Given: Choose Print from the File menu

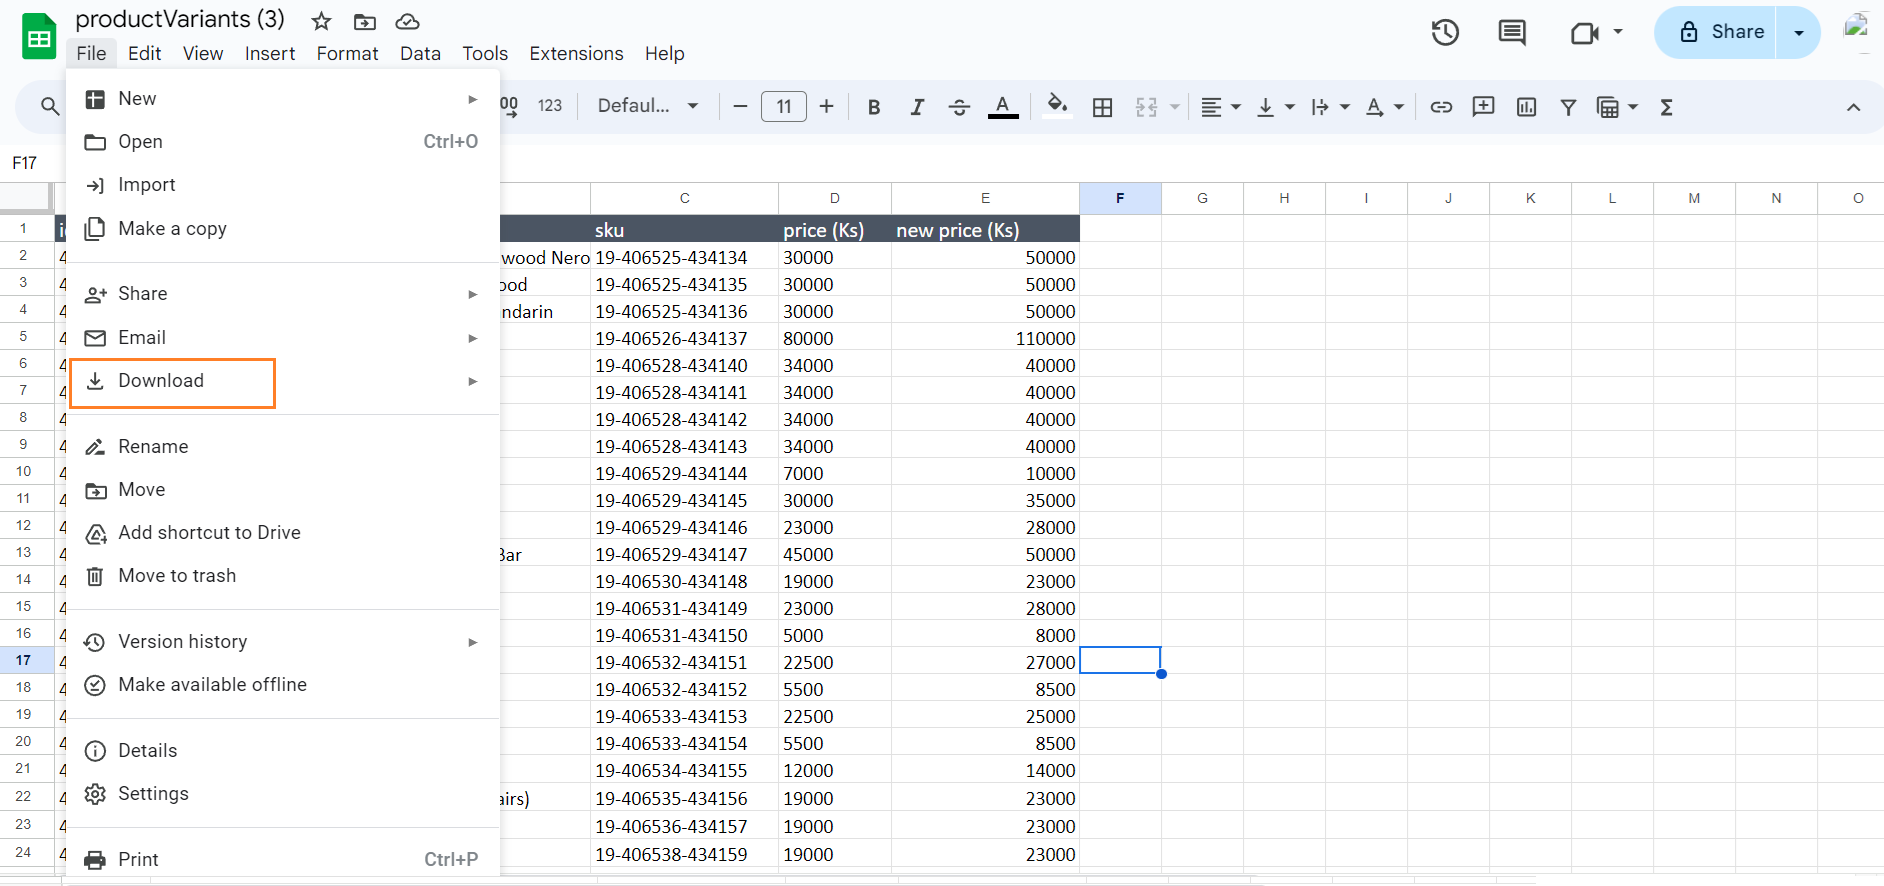Looking at the screenshot, I should [283, 859].
